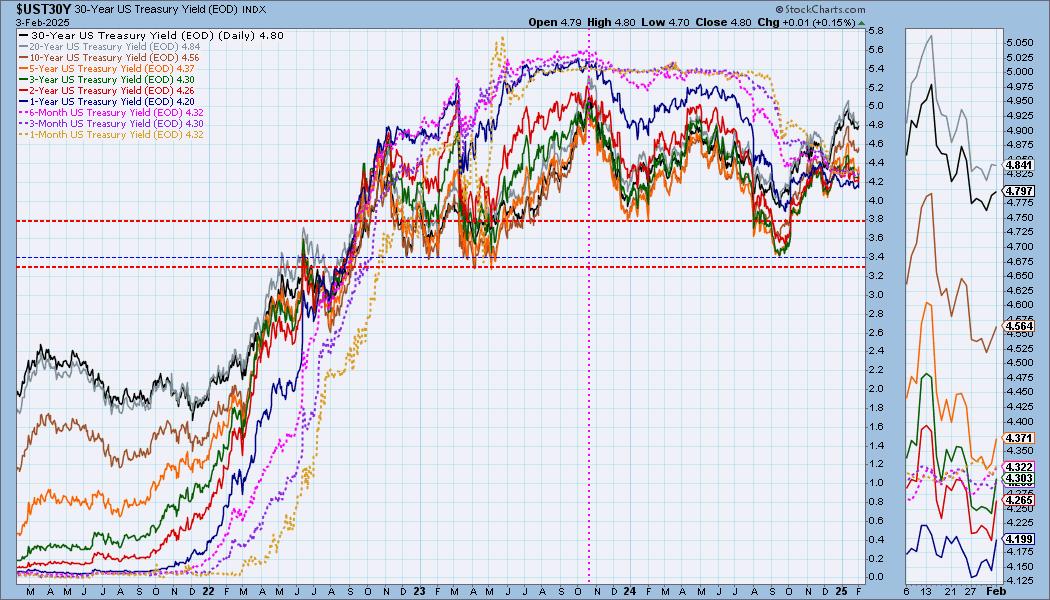This screenshot has width=1050, height=600.
Task: Click the 2.0 label on the main y-axis
Action: pyautogui.click(x=876, y=388)
